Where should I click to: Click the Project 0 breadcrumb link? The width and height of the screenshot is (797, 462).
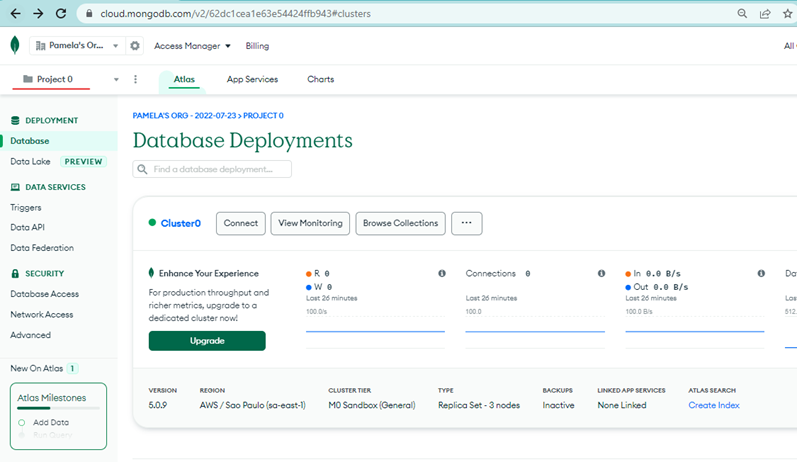coord(263,115)
